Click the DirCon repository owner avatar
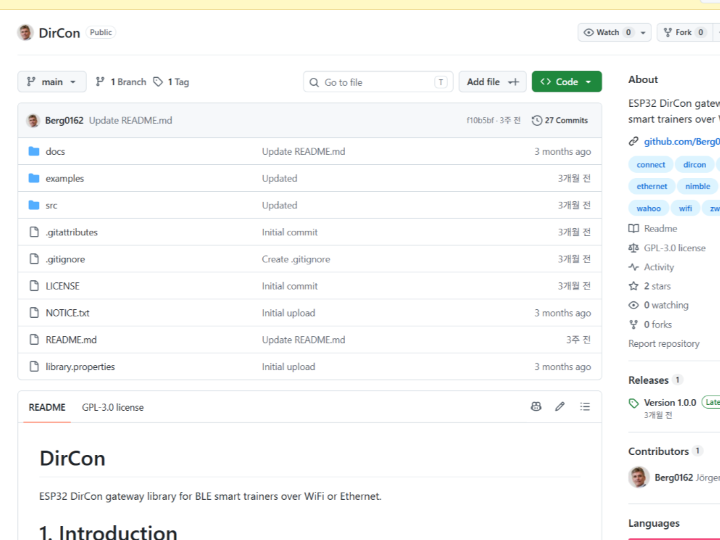720x540 pixels. [25, 33]
